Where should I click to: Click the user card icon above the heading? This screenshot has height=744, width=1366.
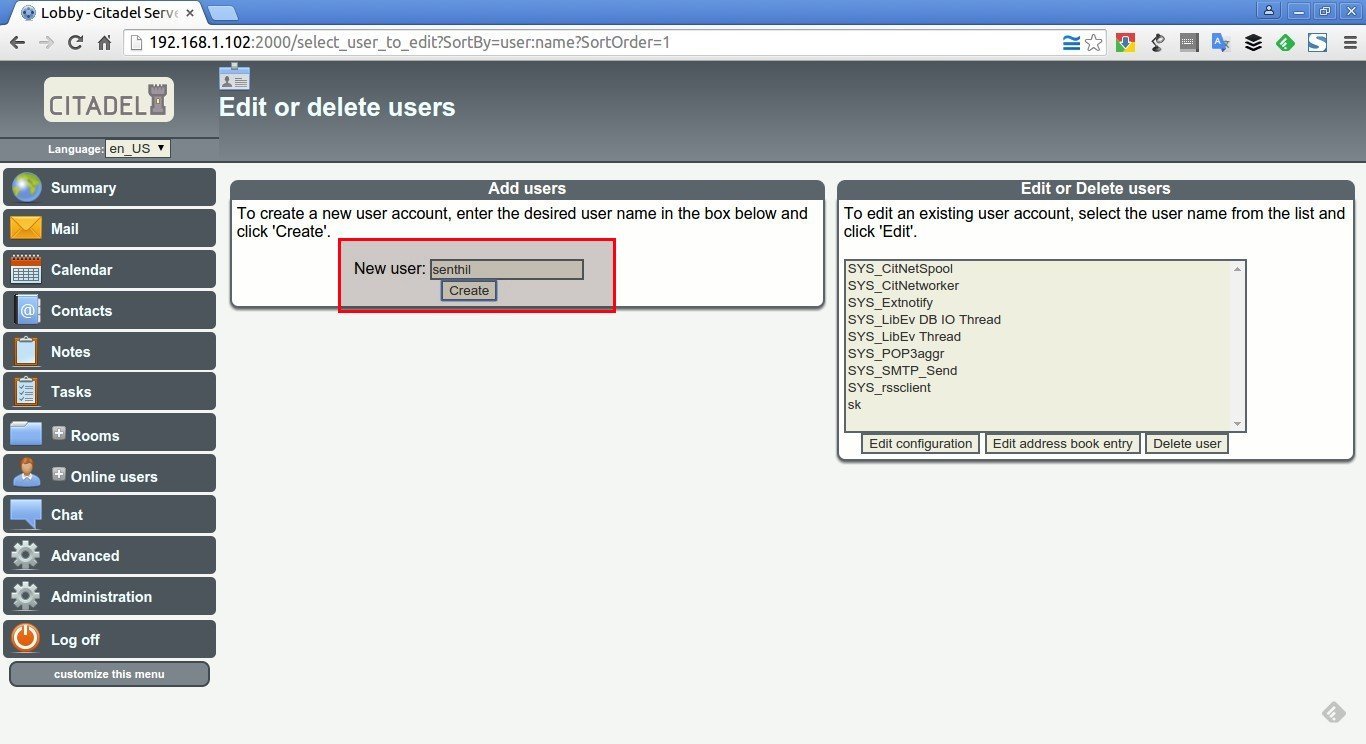coord(234,77)
